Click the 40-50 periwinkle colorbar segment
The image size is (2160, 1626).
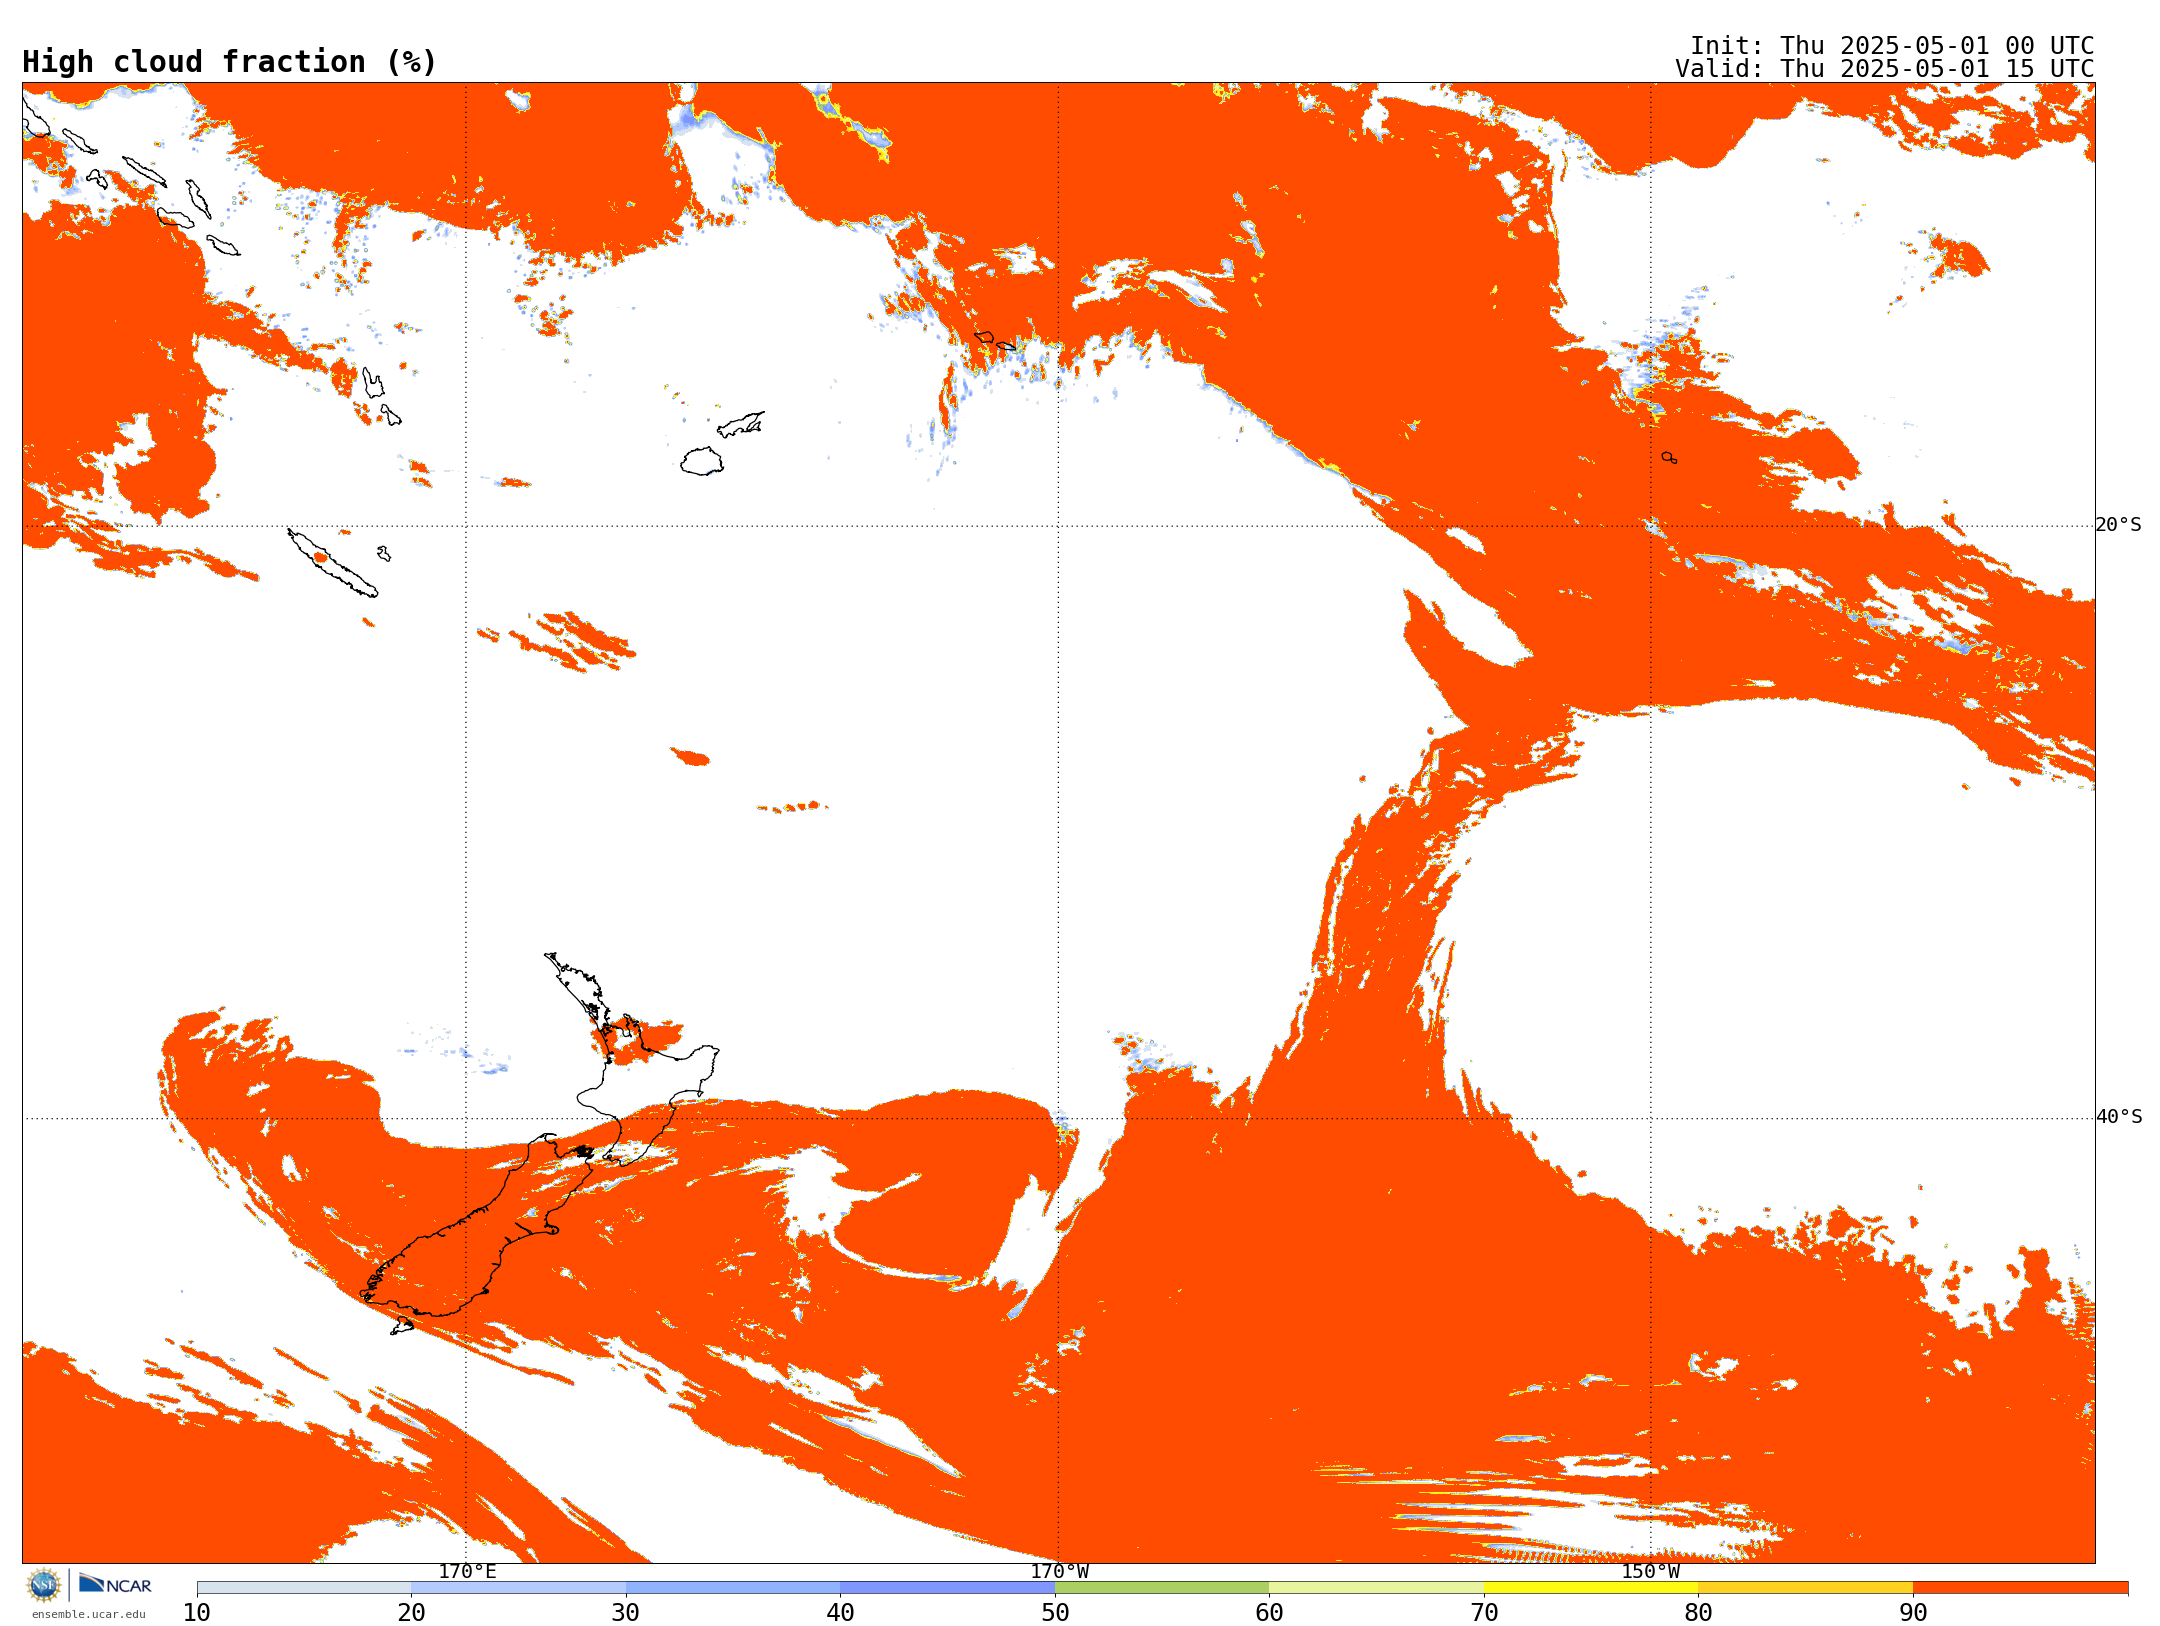click(x=947, y=1588)
